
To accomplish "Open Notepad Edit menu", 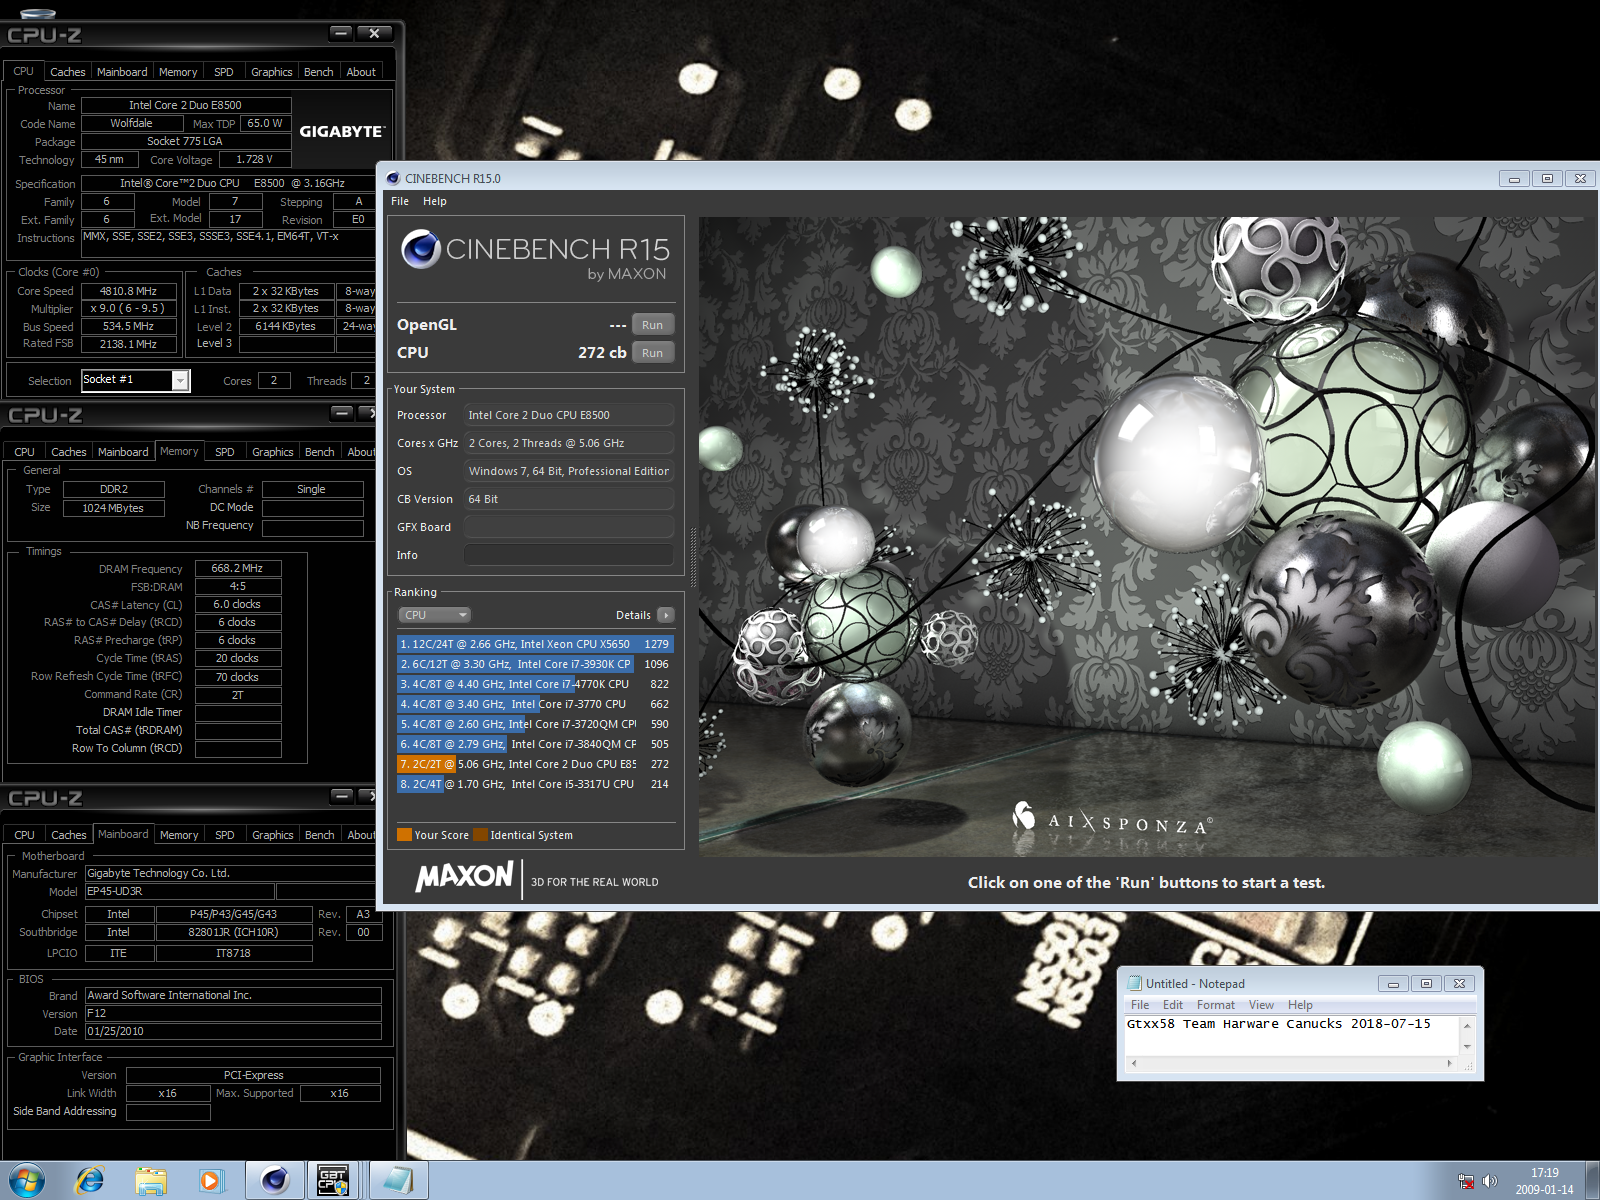I will tap(1173, 1005).
